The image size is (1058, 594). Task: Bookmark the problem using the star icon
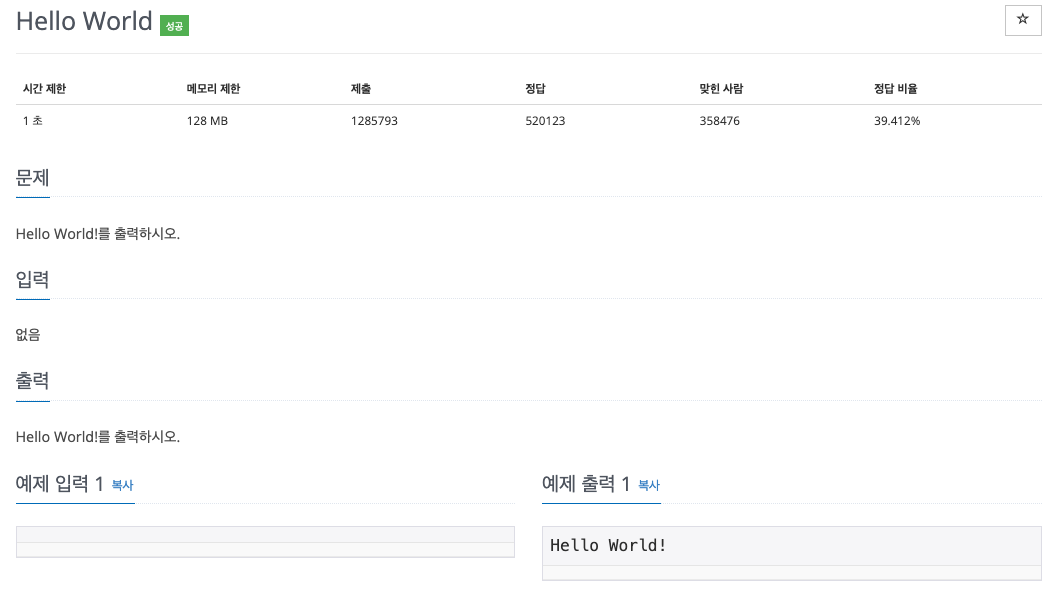[1022, 20]
